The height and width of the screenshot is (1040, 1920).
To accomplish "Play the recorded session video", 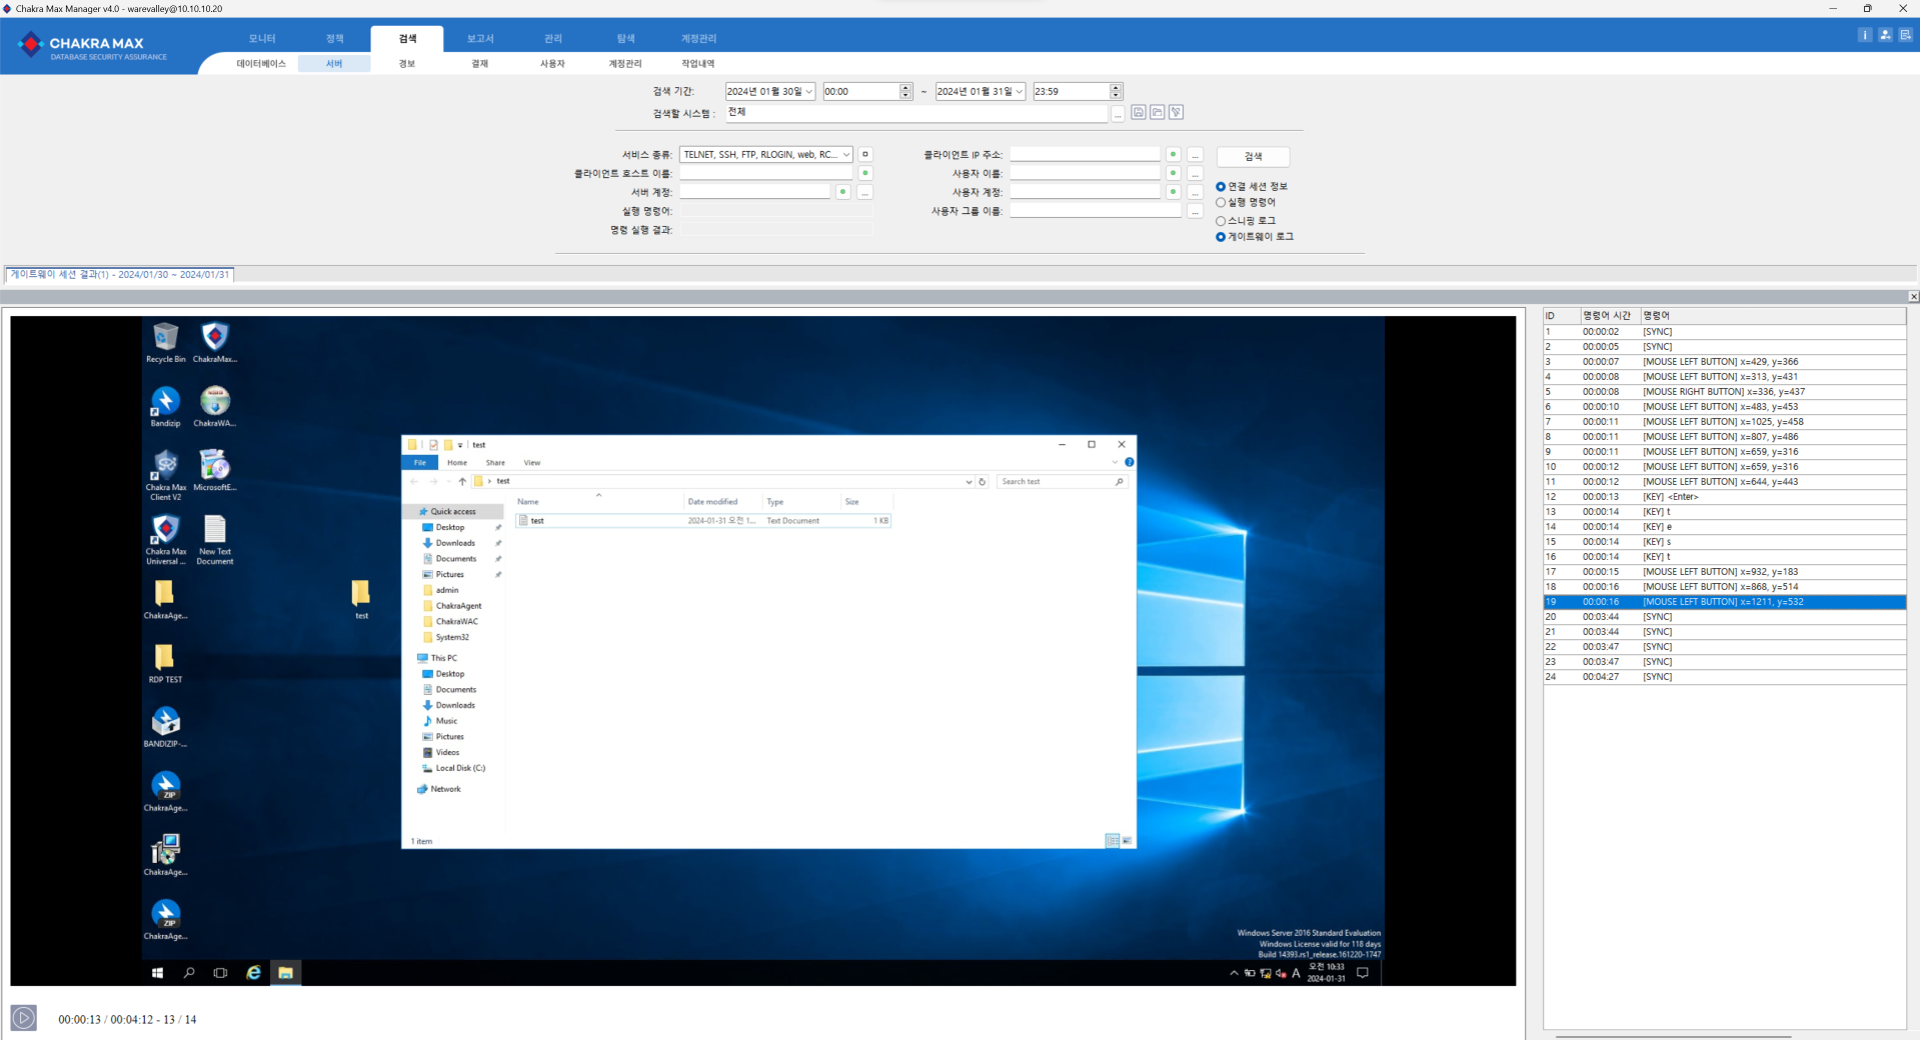I will click(24, 1018).
